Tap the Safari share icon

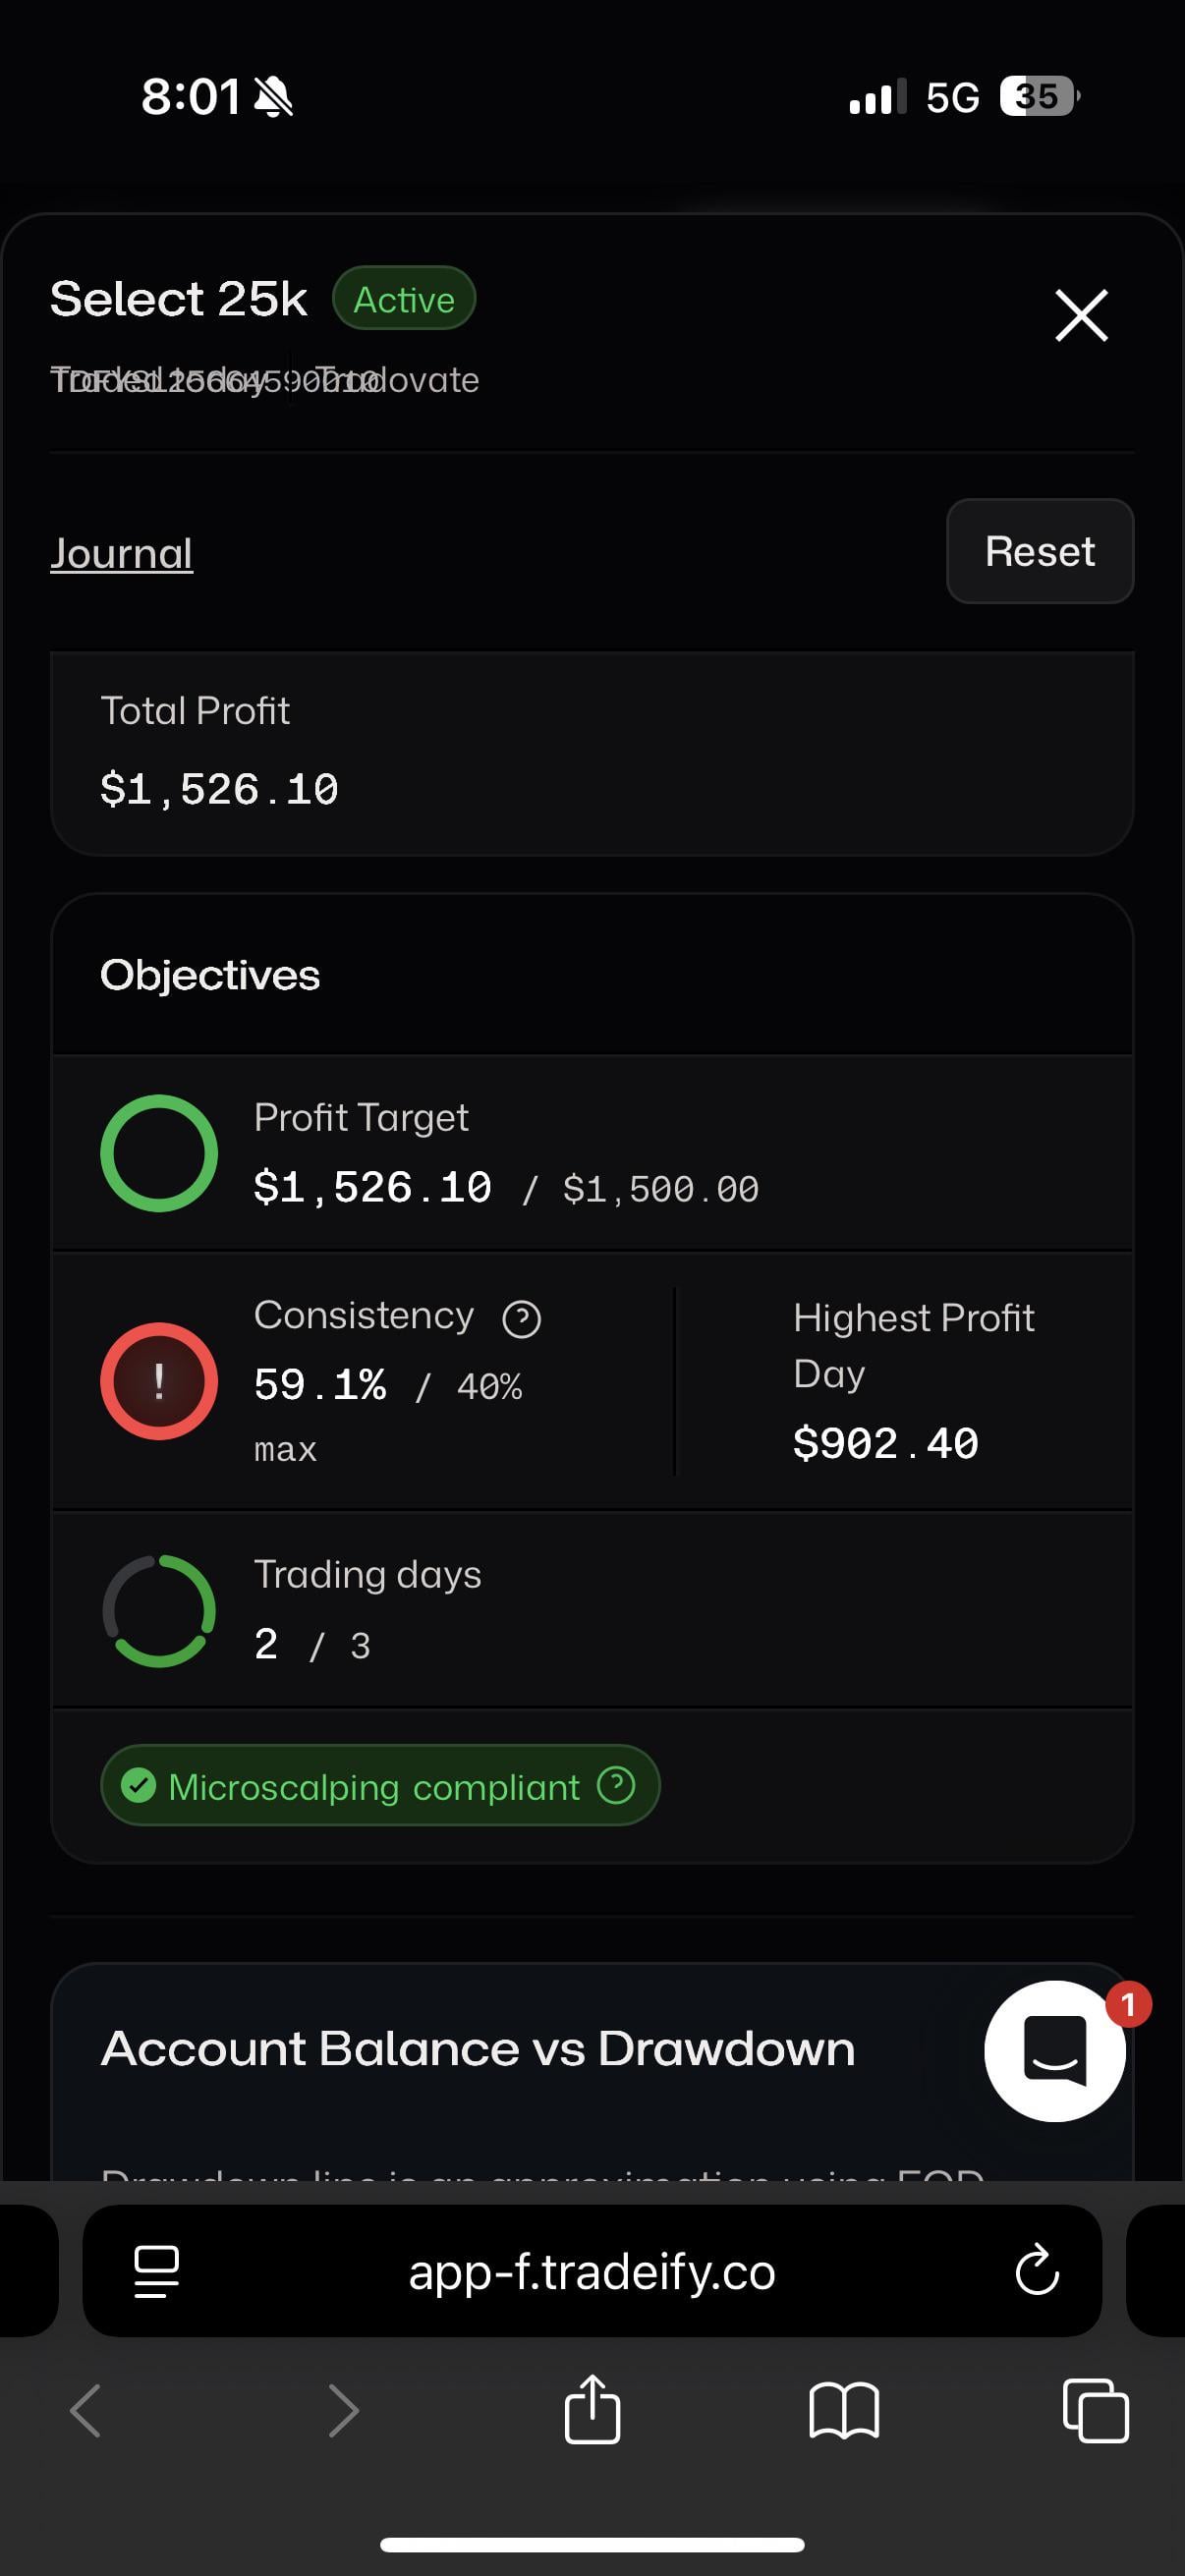[592, 2410]
